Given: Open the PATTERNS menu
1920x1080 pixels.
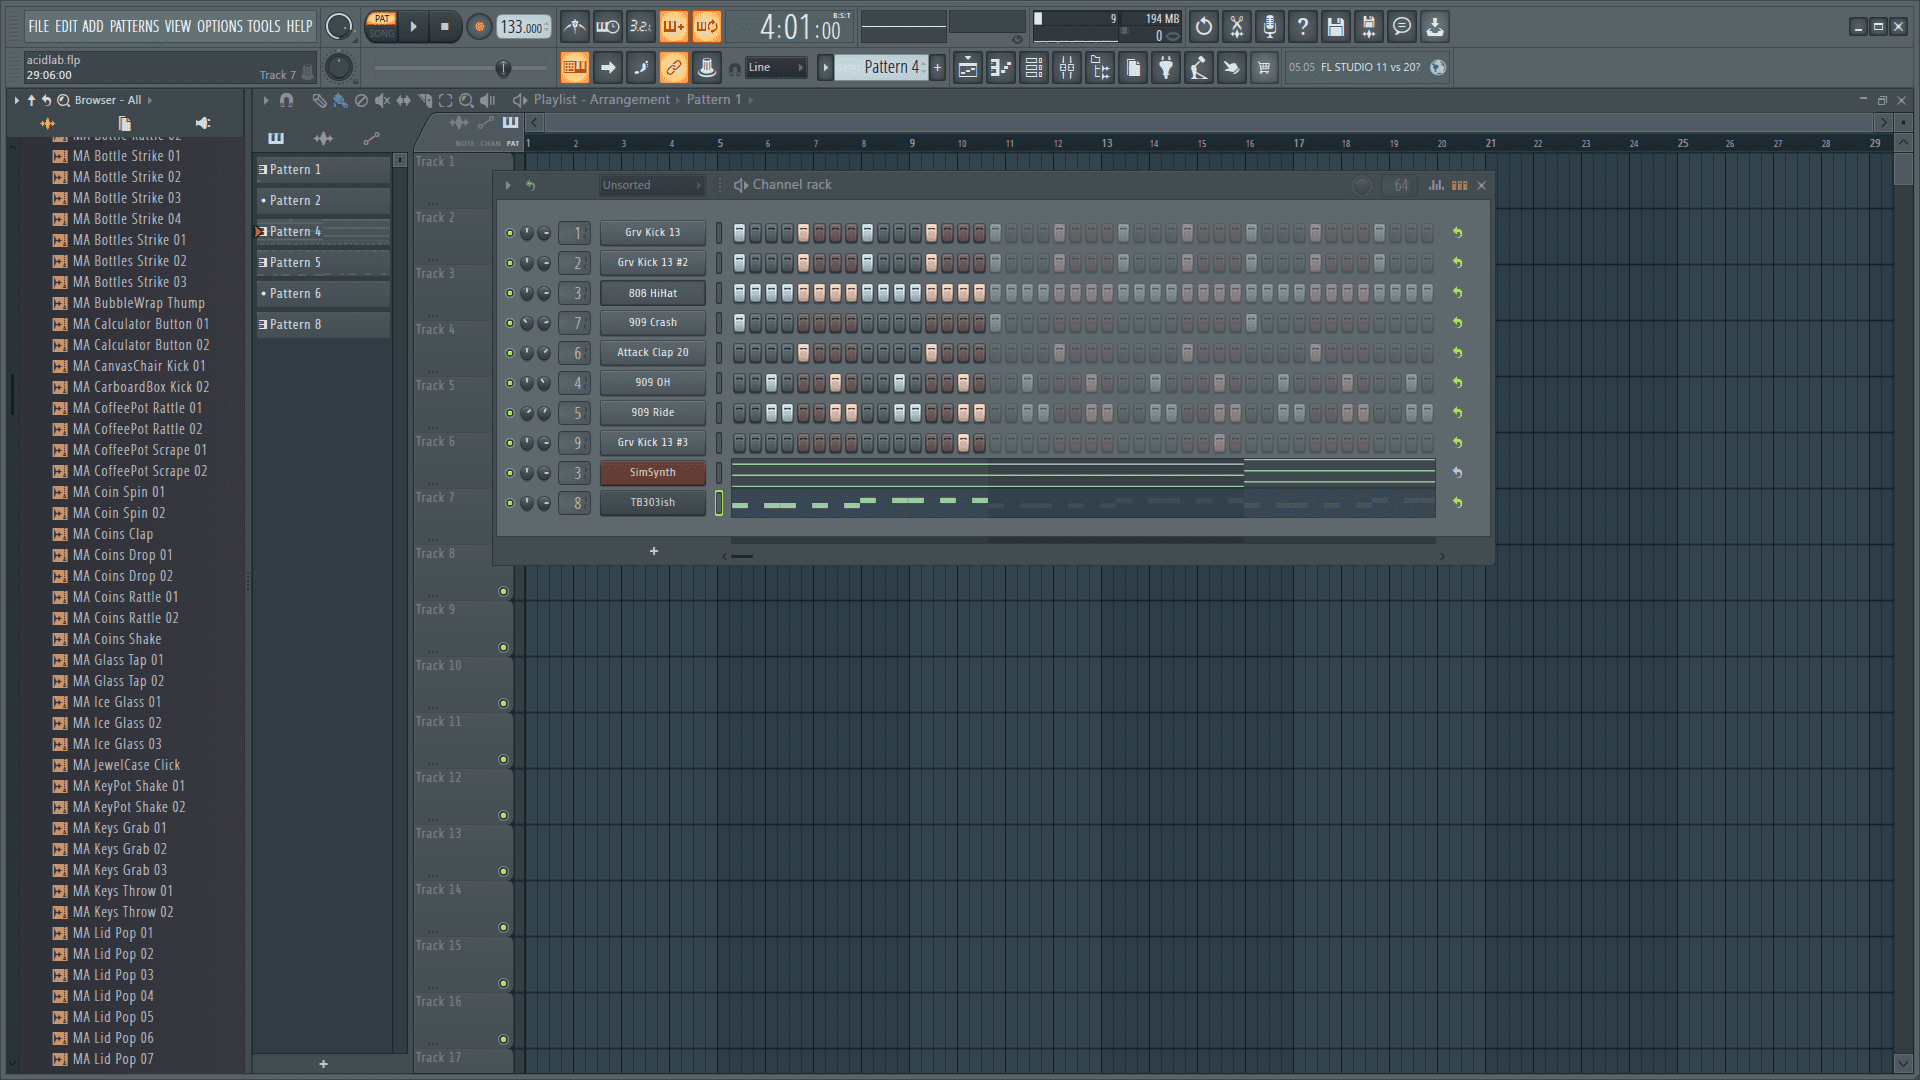Looking at the screenshot, I should tap(134, 26).
